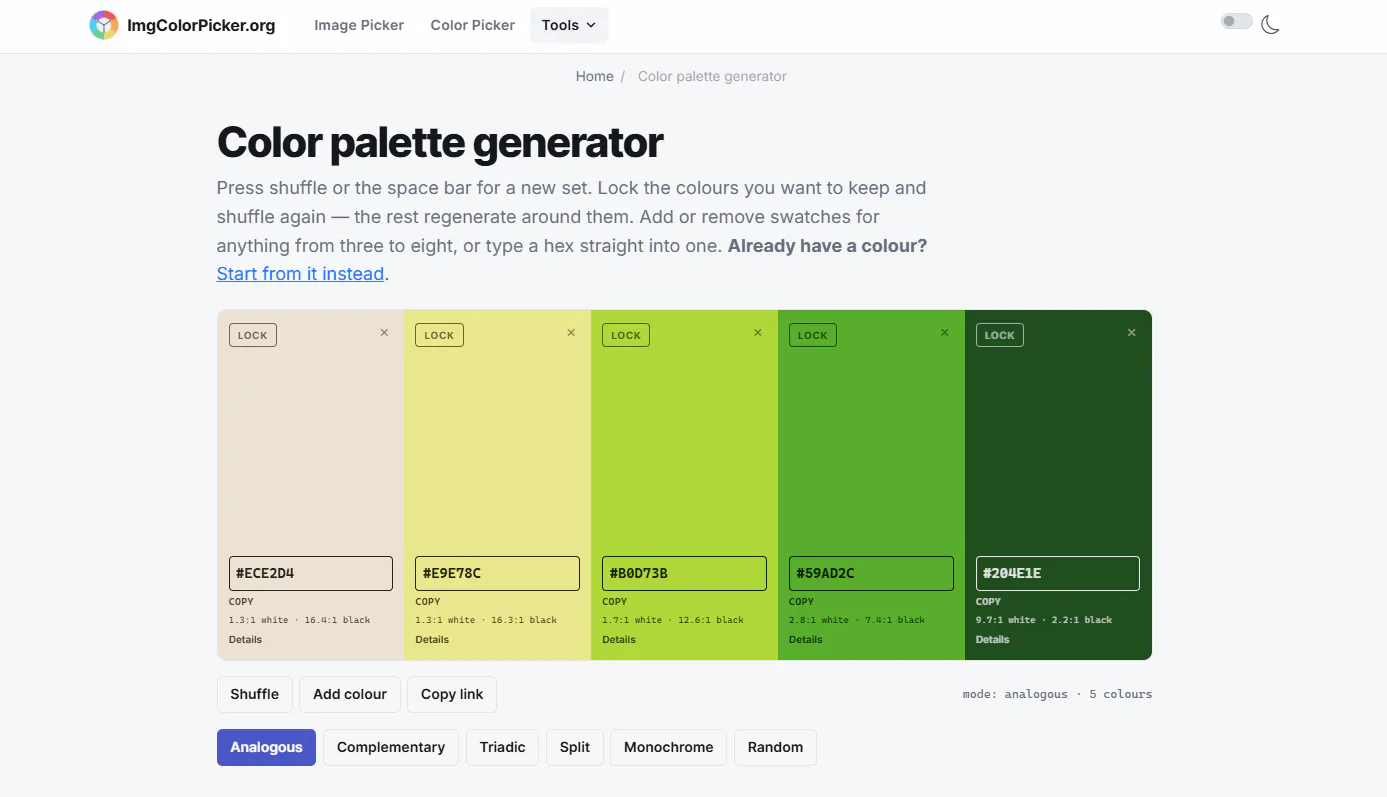Expand Details under #E9E78C
The image size is (1387, 797).
coord(432,639)
